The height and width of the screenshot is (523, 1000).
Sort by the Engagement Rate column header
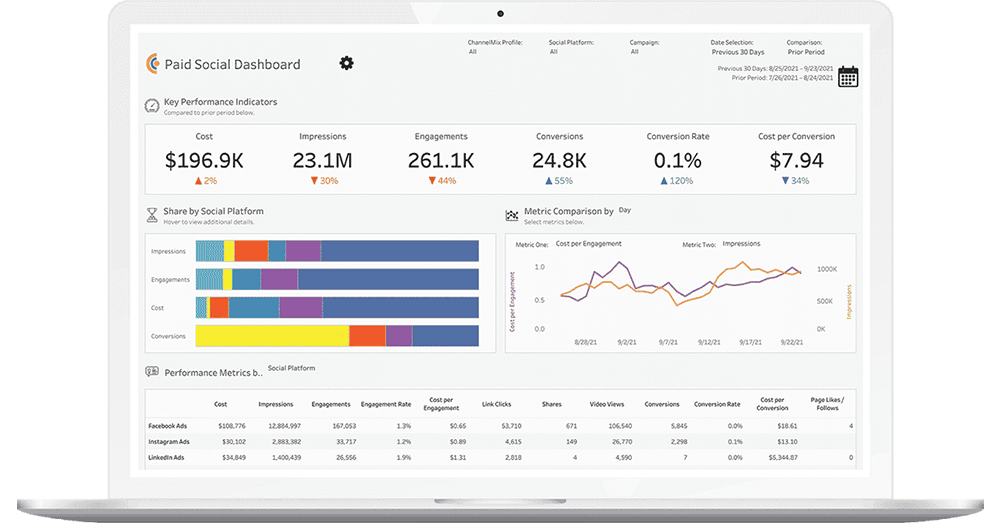pyautogui.click(x=386, y=404)
